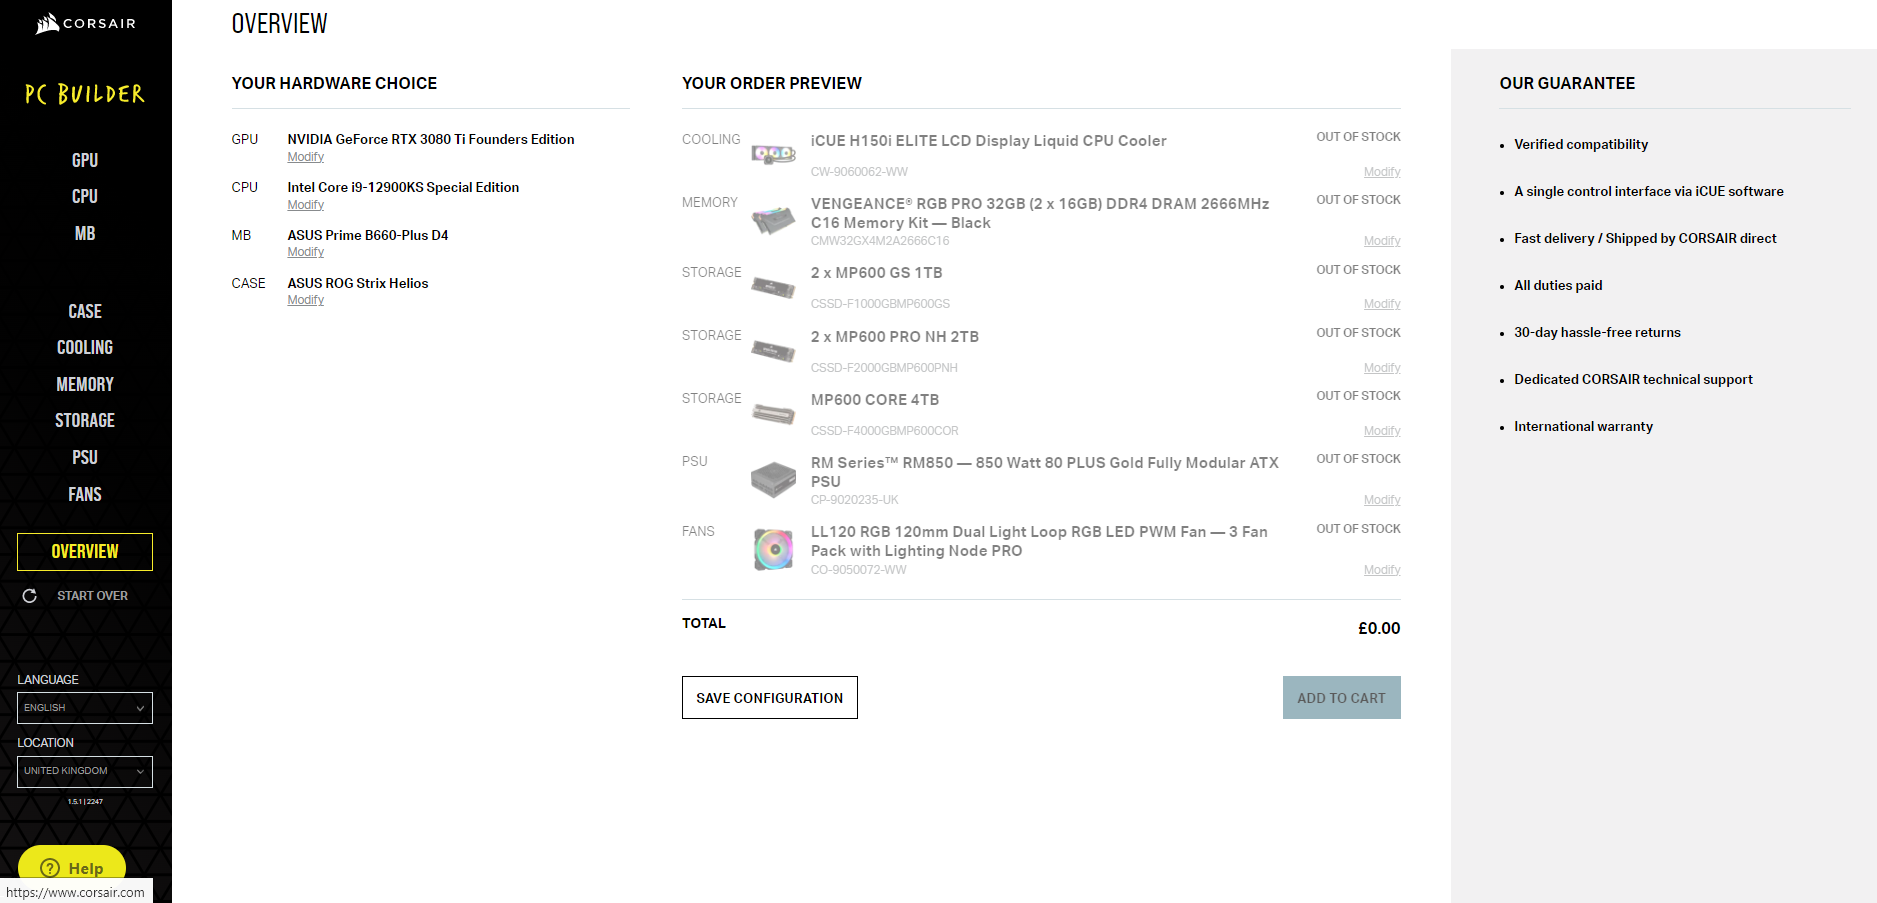Click ADD TO CART button
Screen dimensions: 1877x903
click(x=1342, y=698)
